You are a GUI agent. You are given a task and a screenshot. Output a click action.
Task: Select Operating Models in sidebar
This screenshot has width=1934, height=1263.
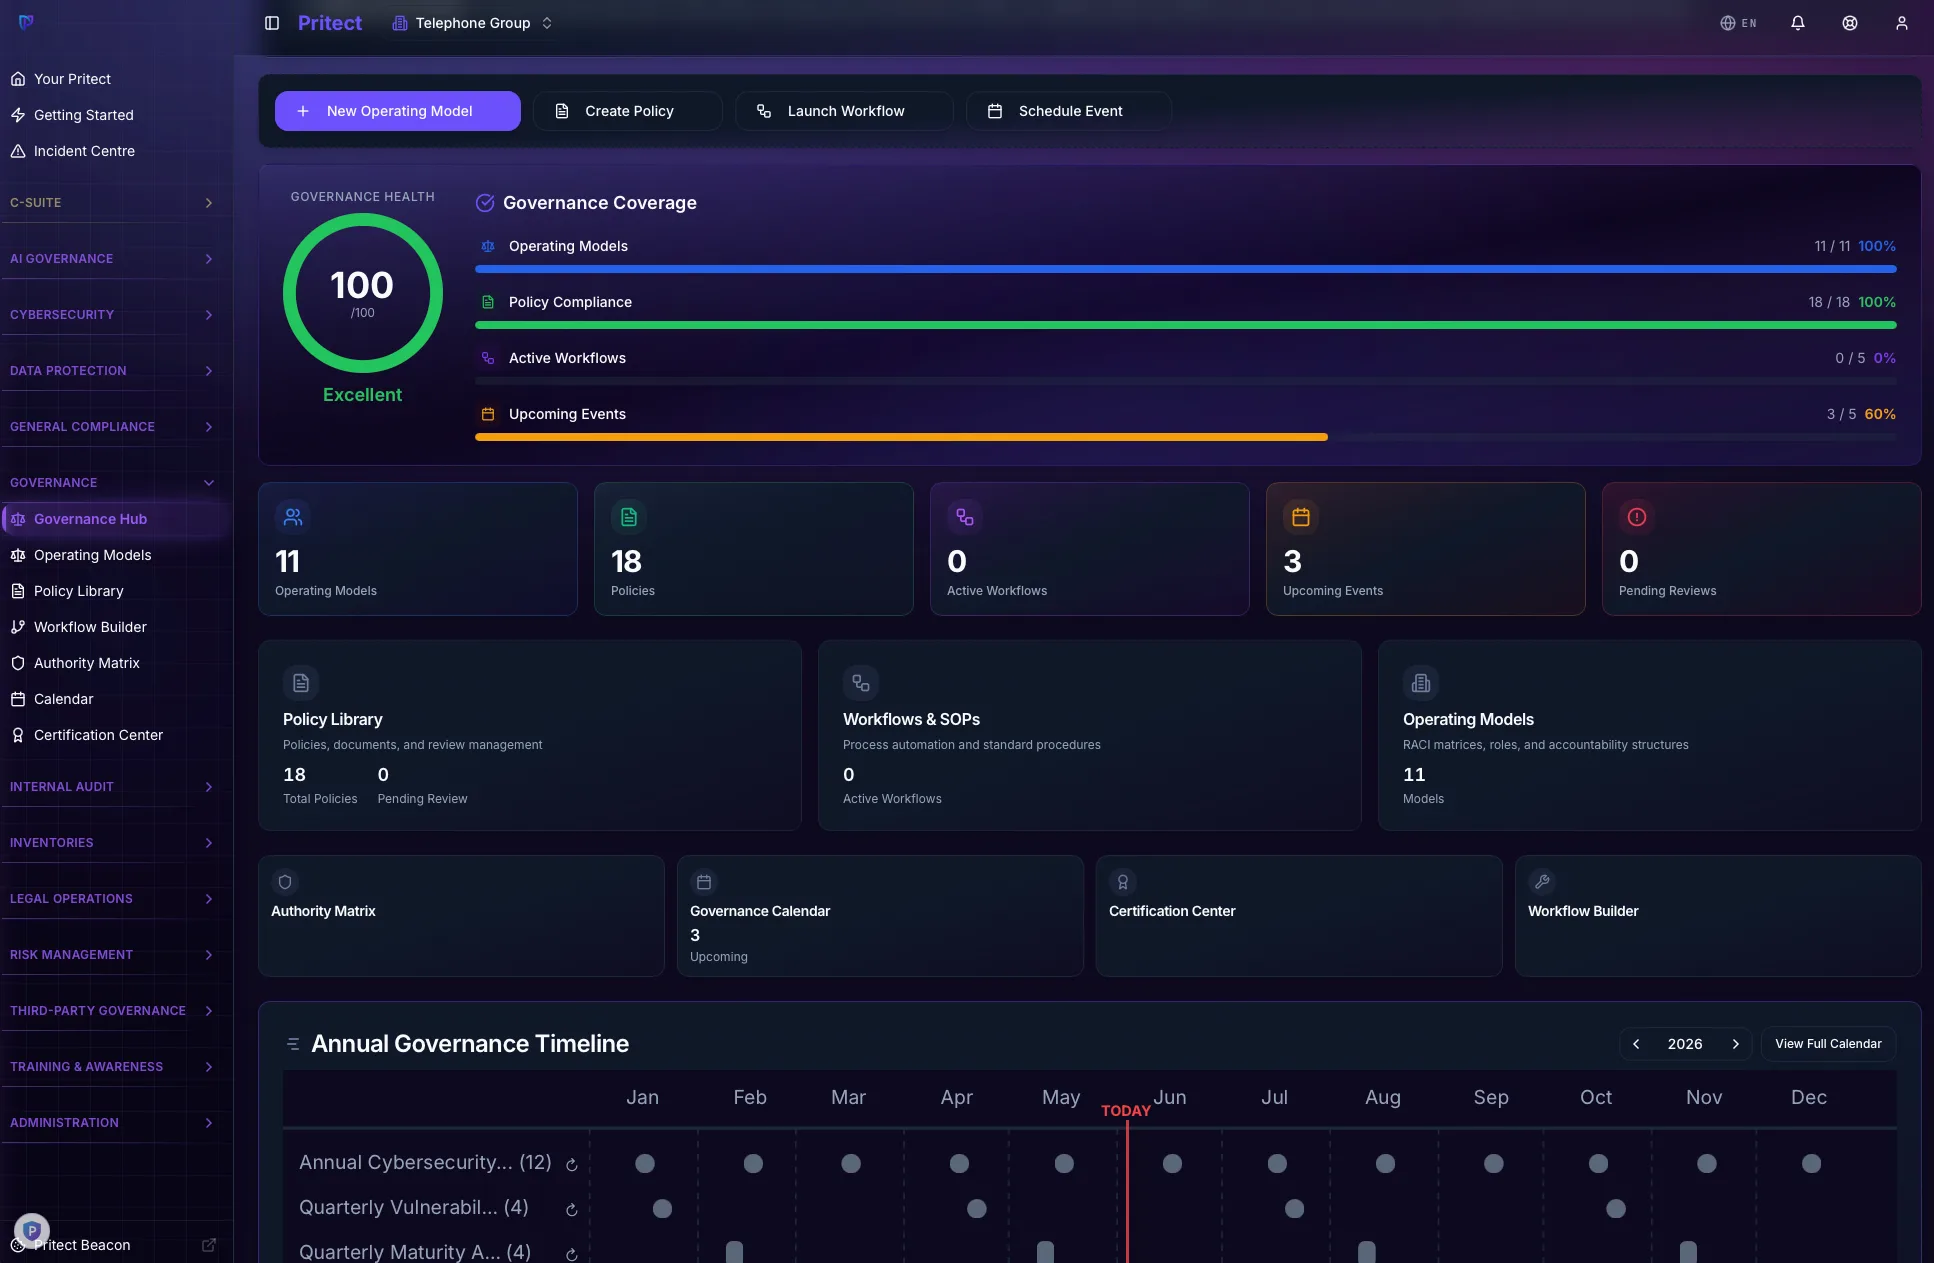[114, 555]
